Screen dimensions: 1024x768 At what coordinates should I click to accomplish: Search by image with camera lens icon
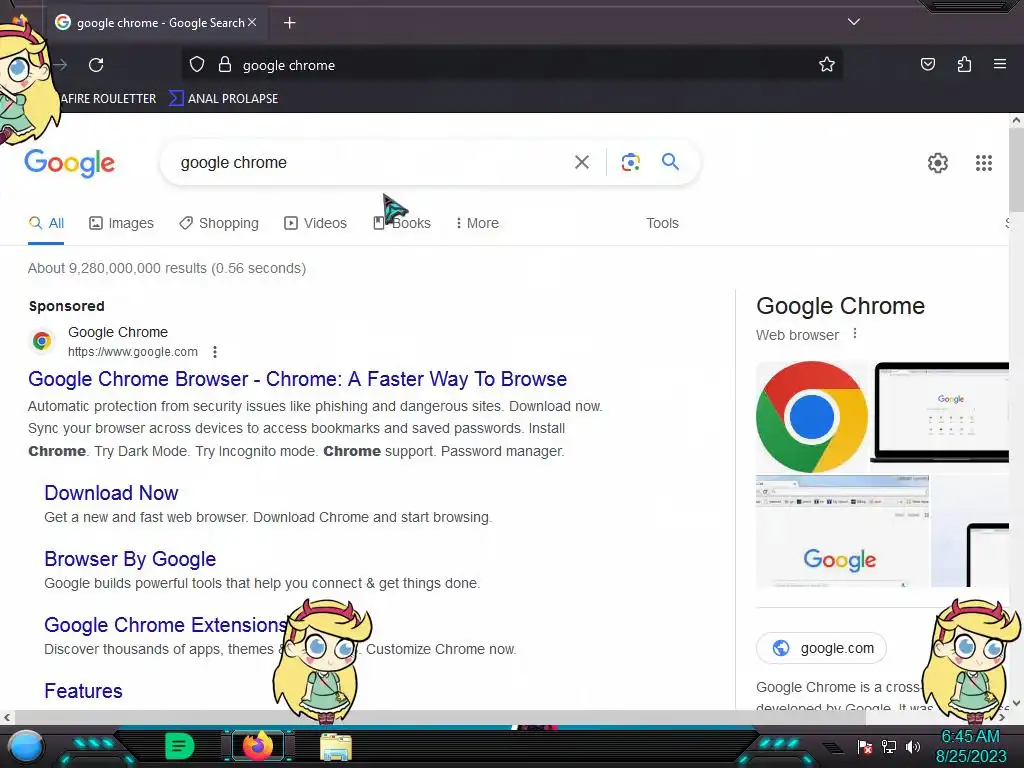click(x=630, y=162)
